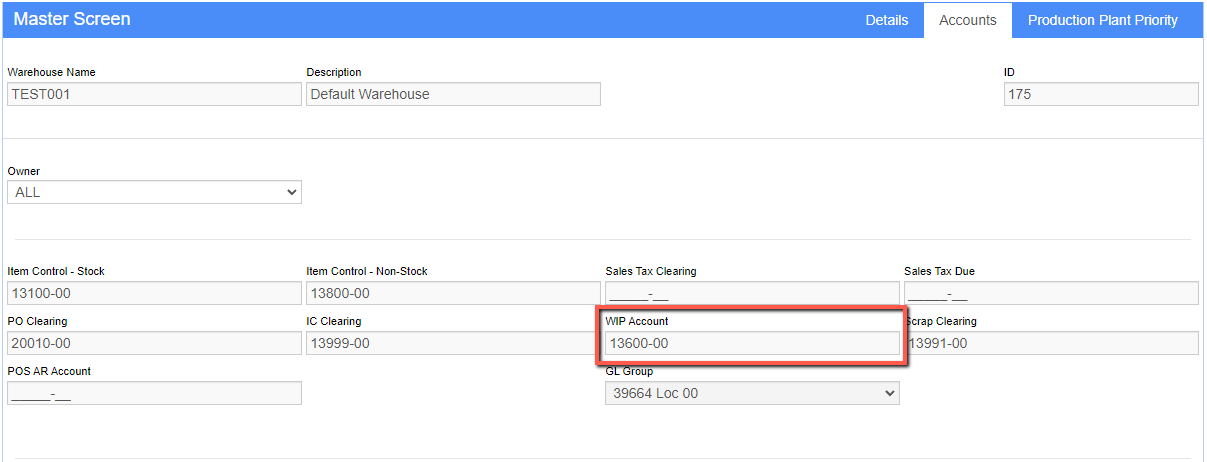Click the GL Group chevron arrow
1207x462 pixels.
point(889,393)
